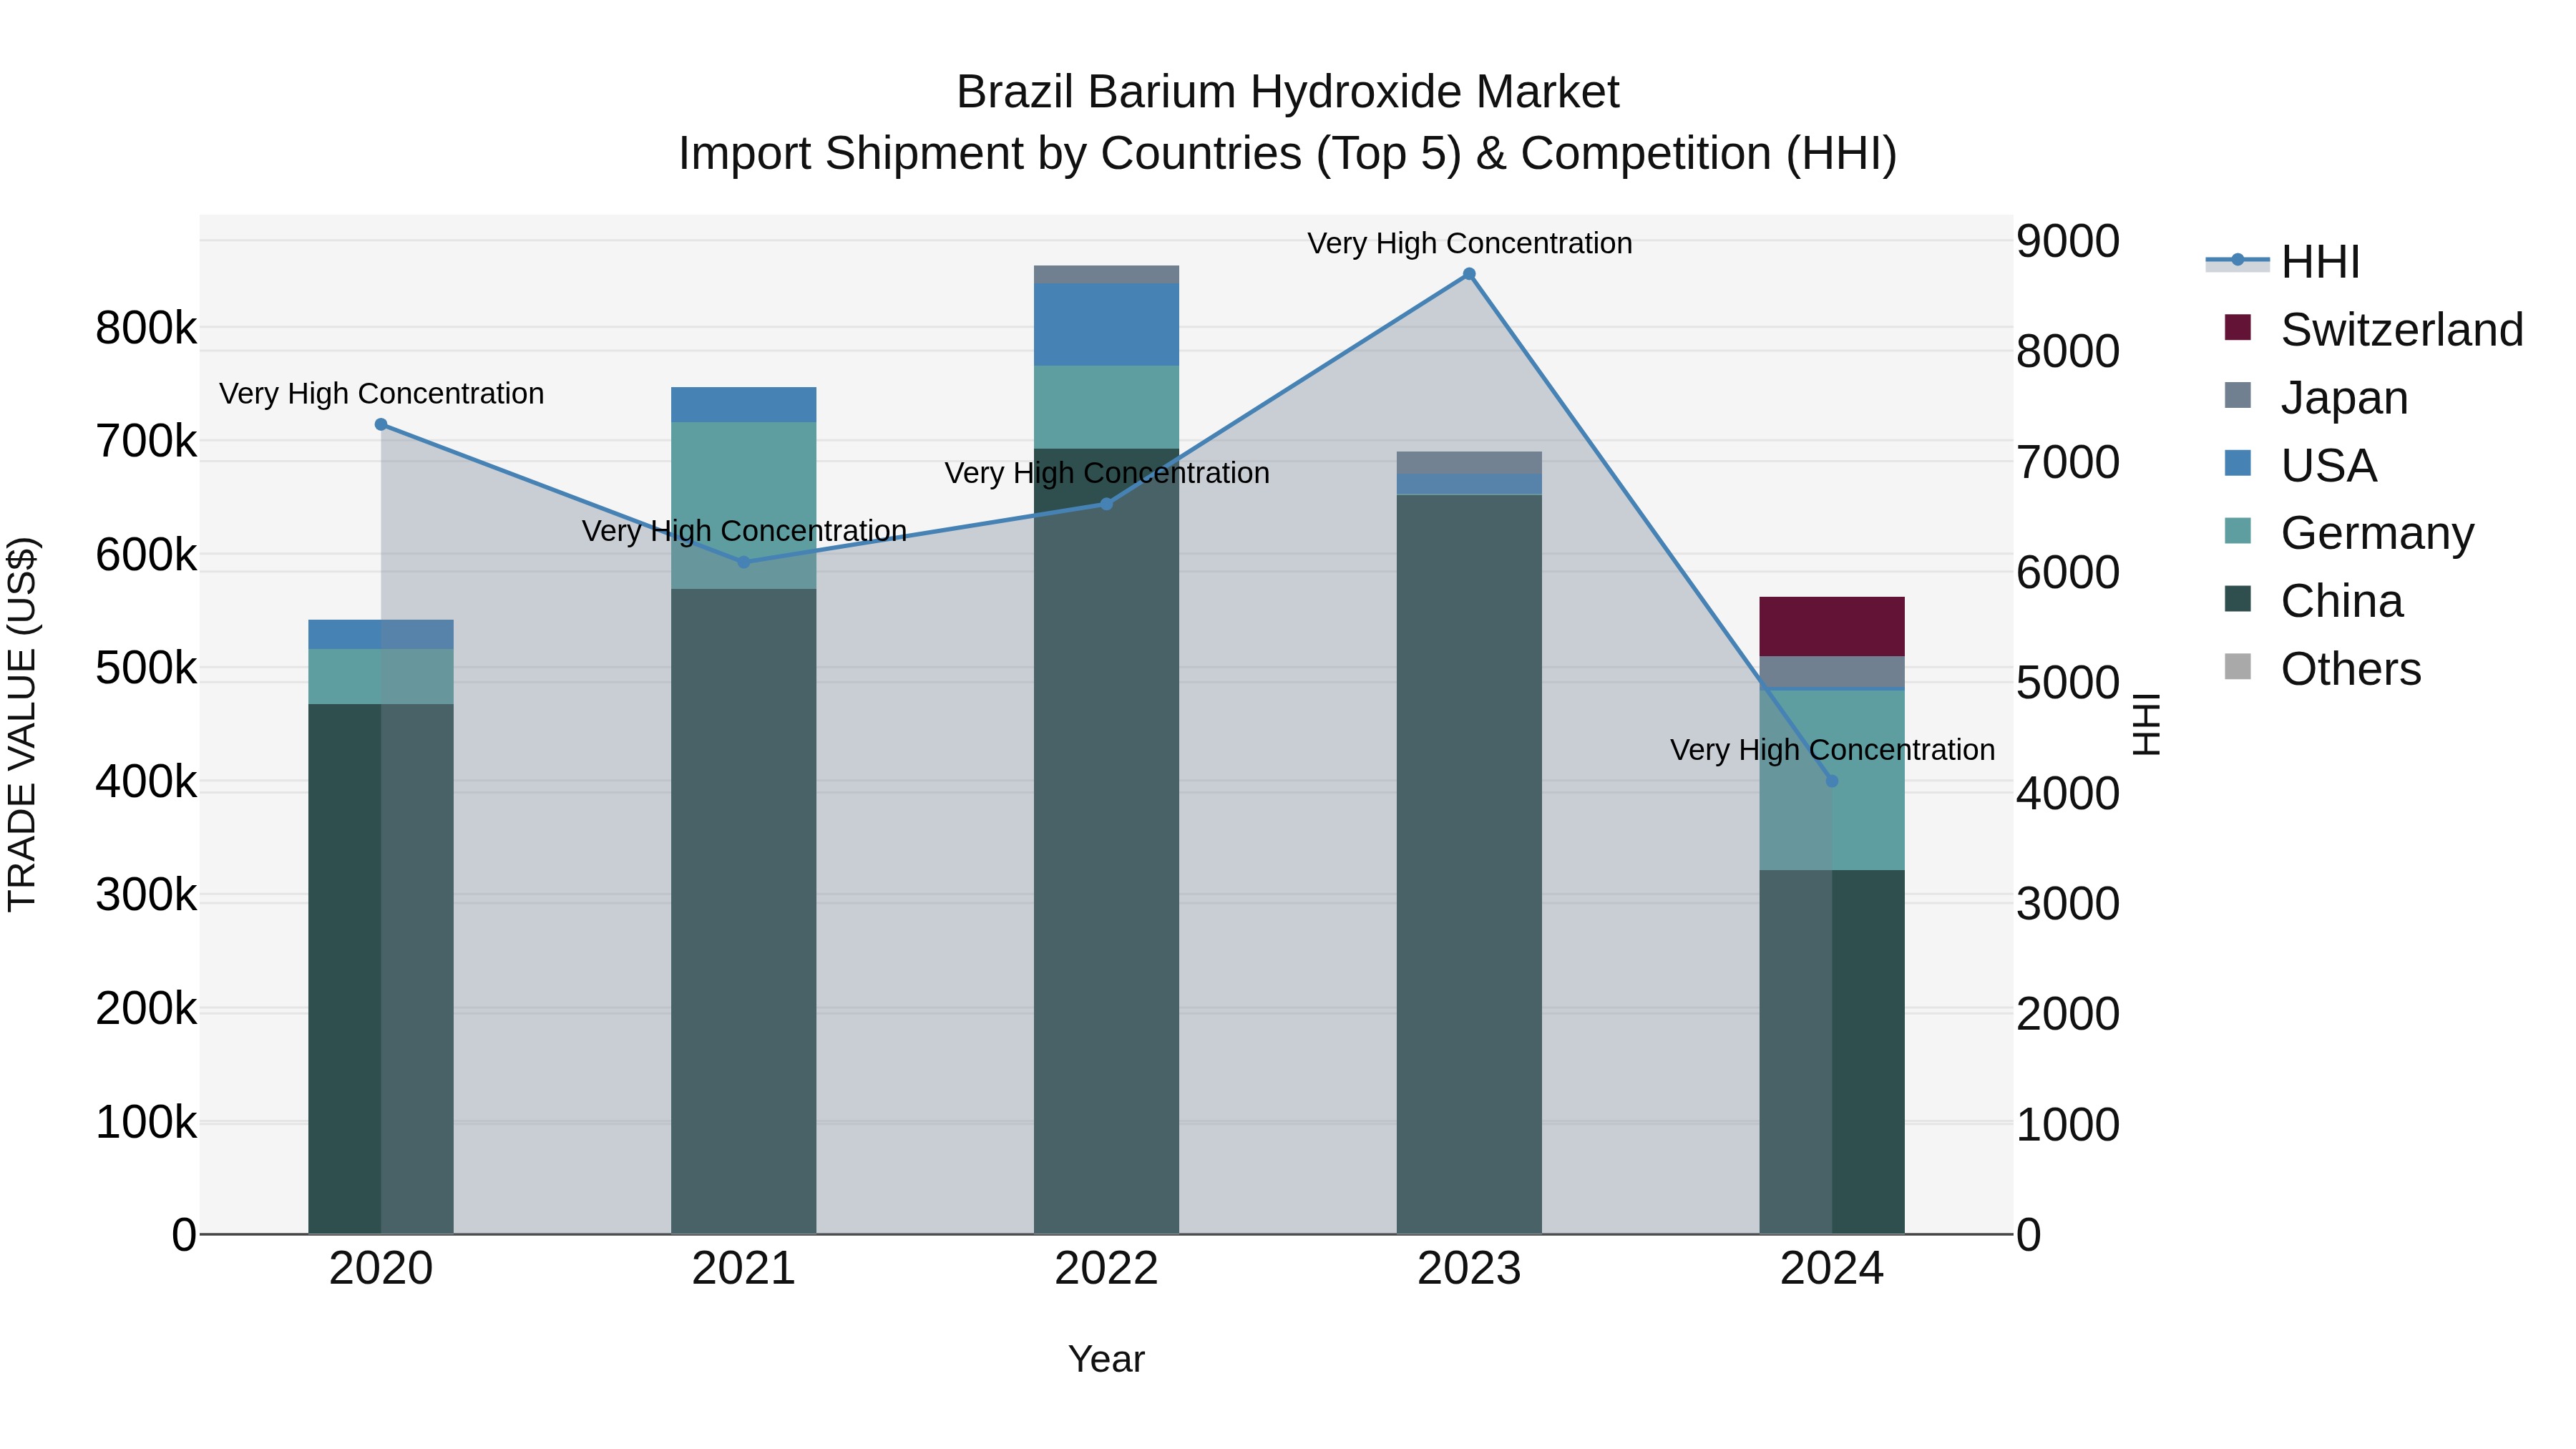Image resolution: width=2576 pixels, height=1449 pixels.
Task: Click 'Very High Concentration' label above 2023
Action: pos(1469,243)
